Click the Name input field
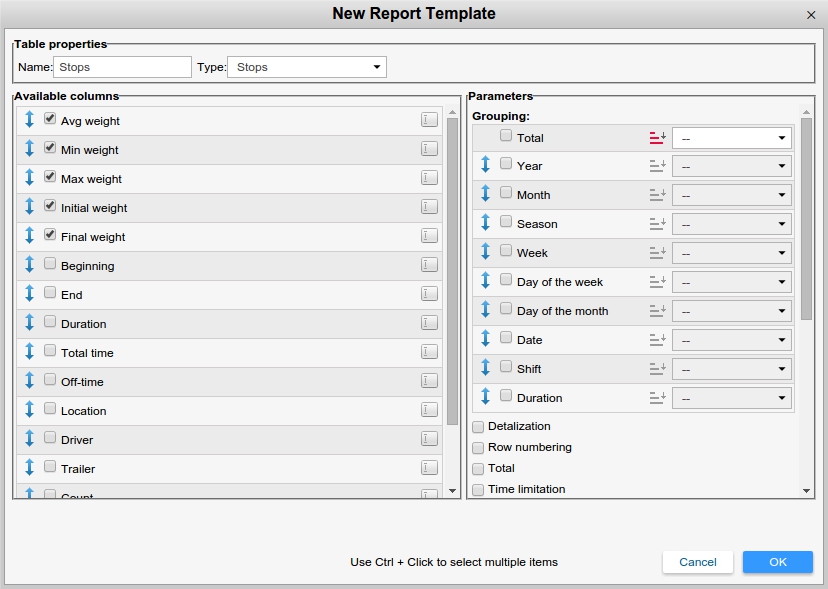Screen dimensions: 828x589 click(122, 67)
